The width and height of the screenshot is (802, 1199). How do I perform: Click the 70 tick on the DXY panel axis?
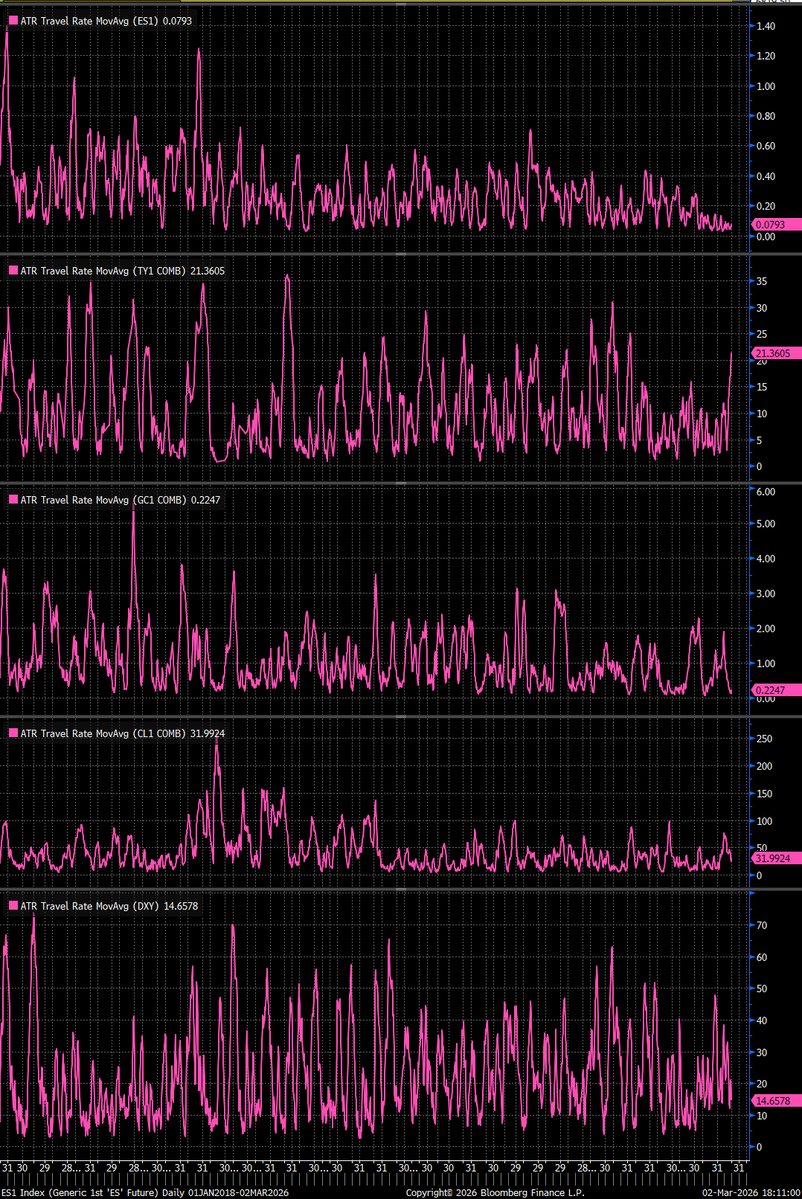(761, 925)
